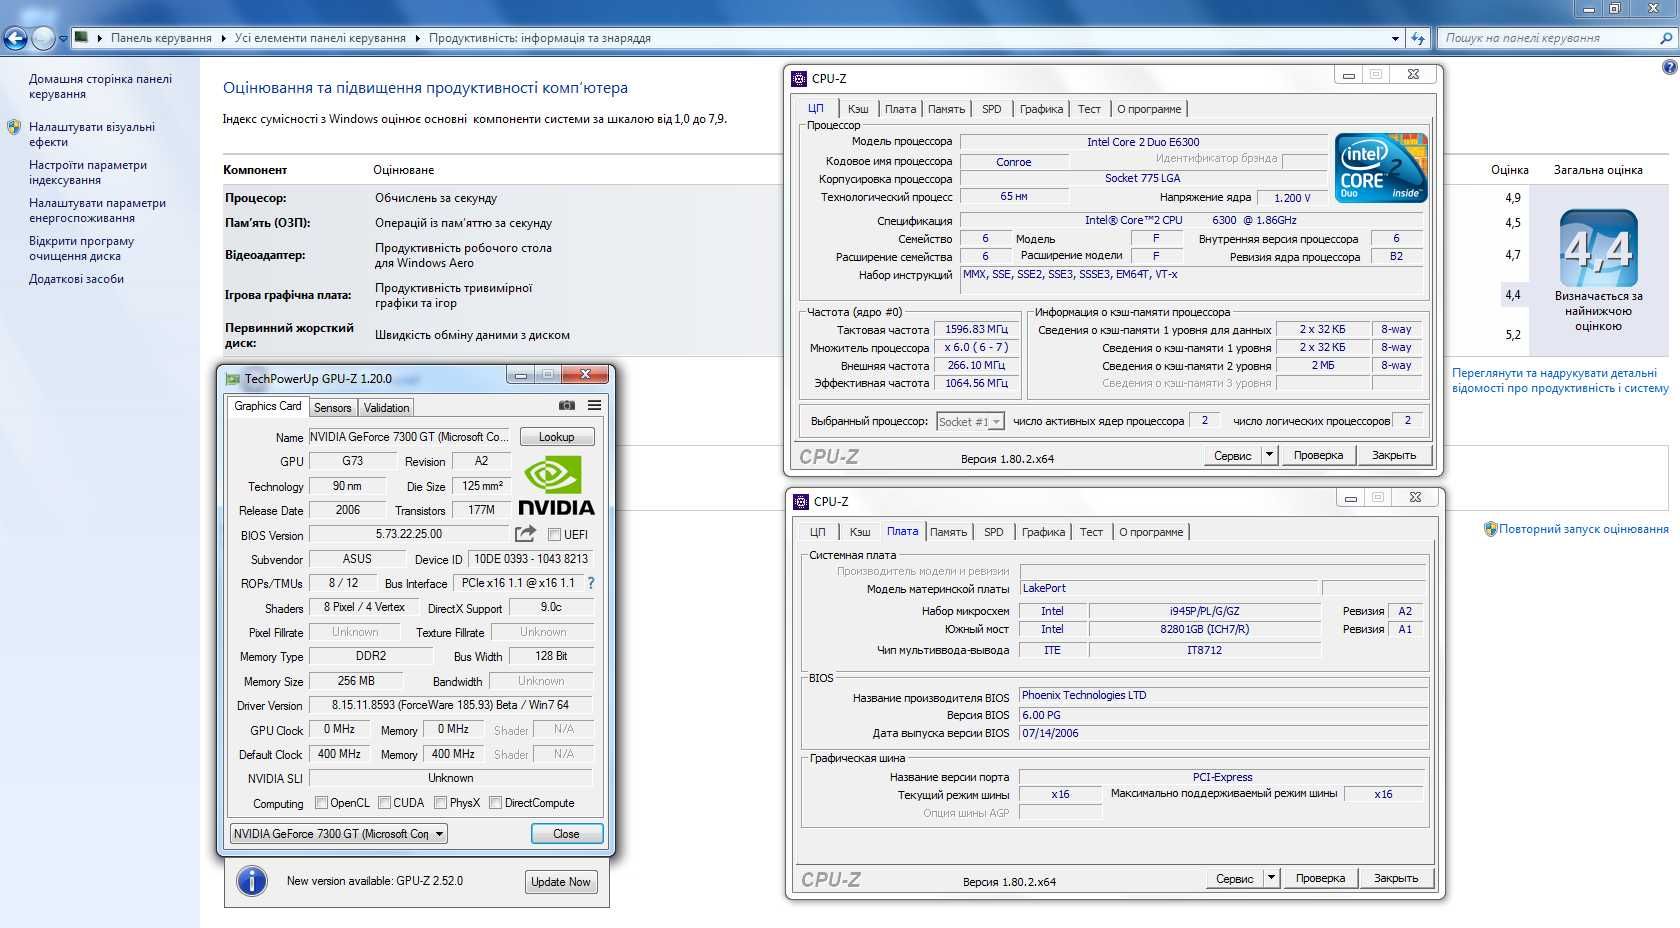This screenshot has width=1680, height=928.
Task: Expand the breadcrumb arrow after Панель керування
Action: coord(223,38)
